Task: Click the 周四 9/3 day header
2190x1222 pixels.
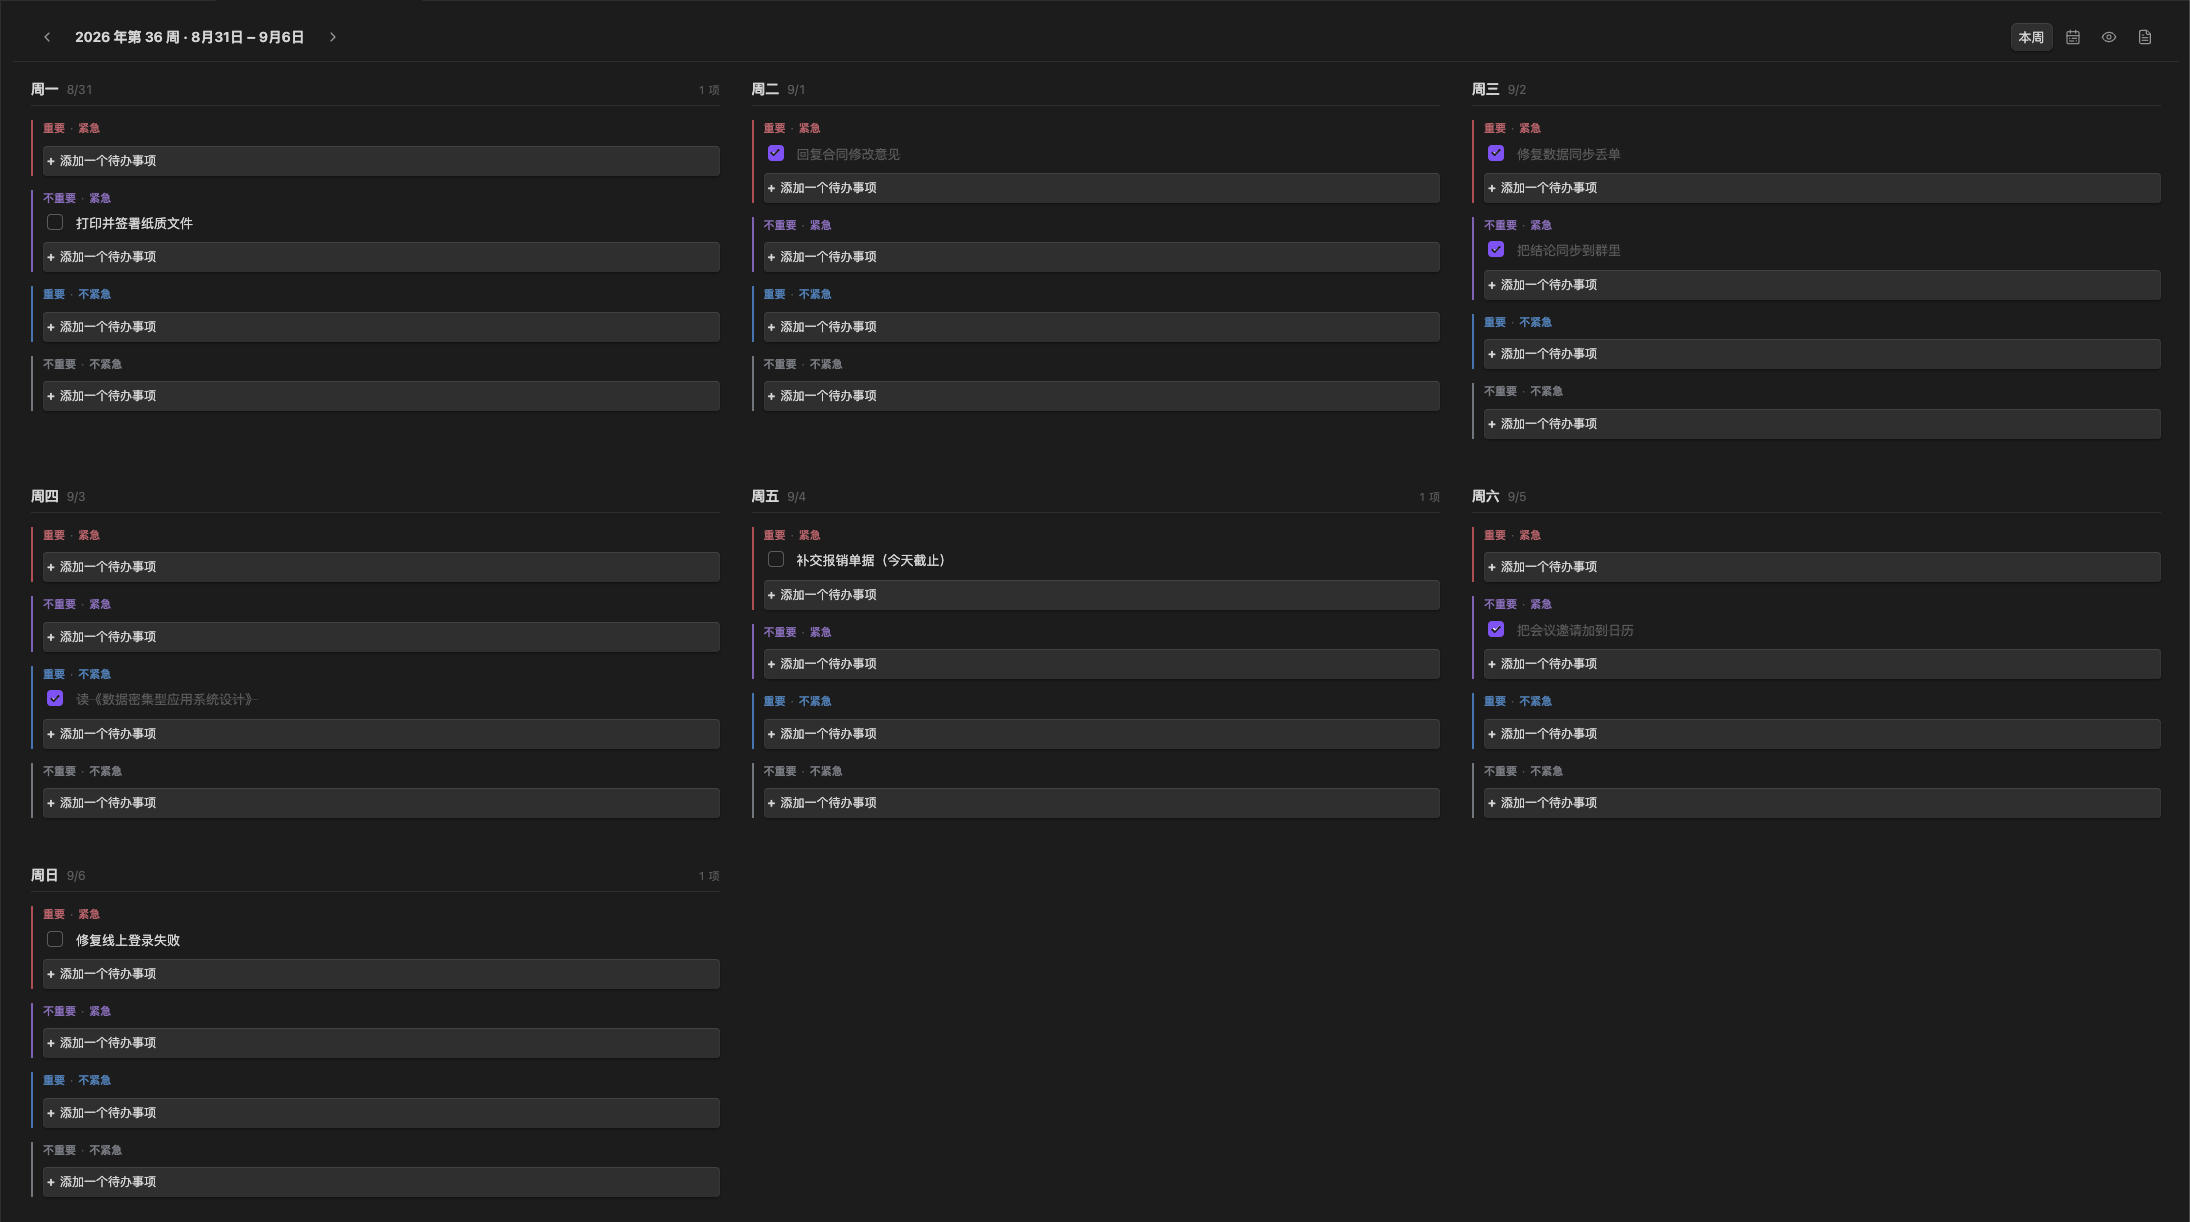Action: [58, 496]
